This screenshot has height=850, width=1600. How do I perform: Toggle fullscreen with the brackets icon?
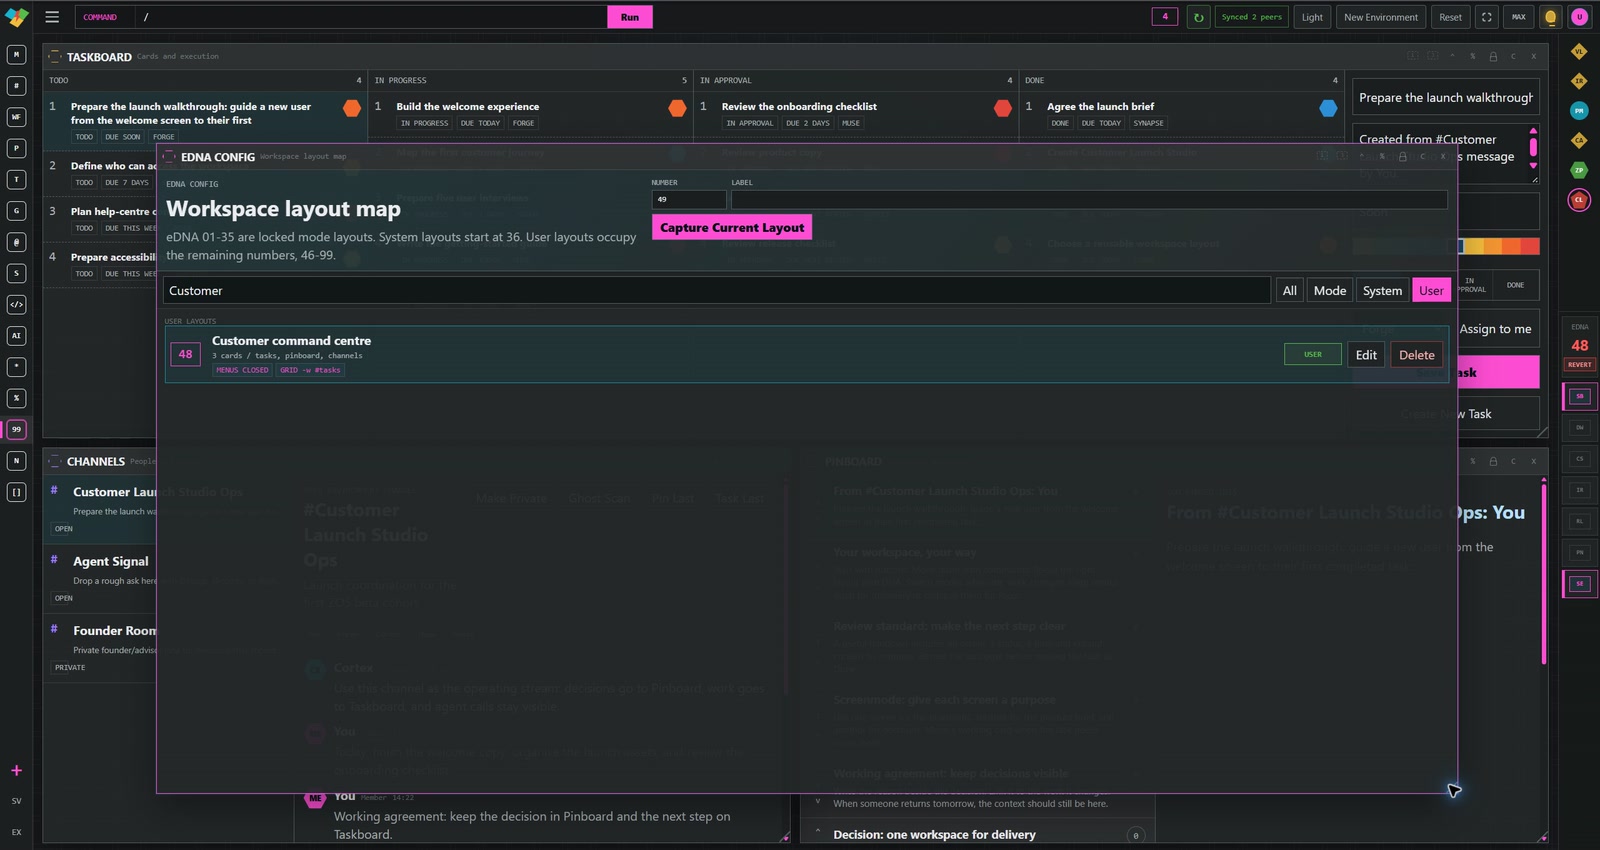[1486, 17]
